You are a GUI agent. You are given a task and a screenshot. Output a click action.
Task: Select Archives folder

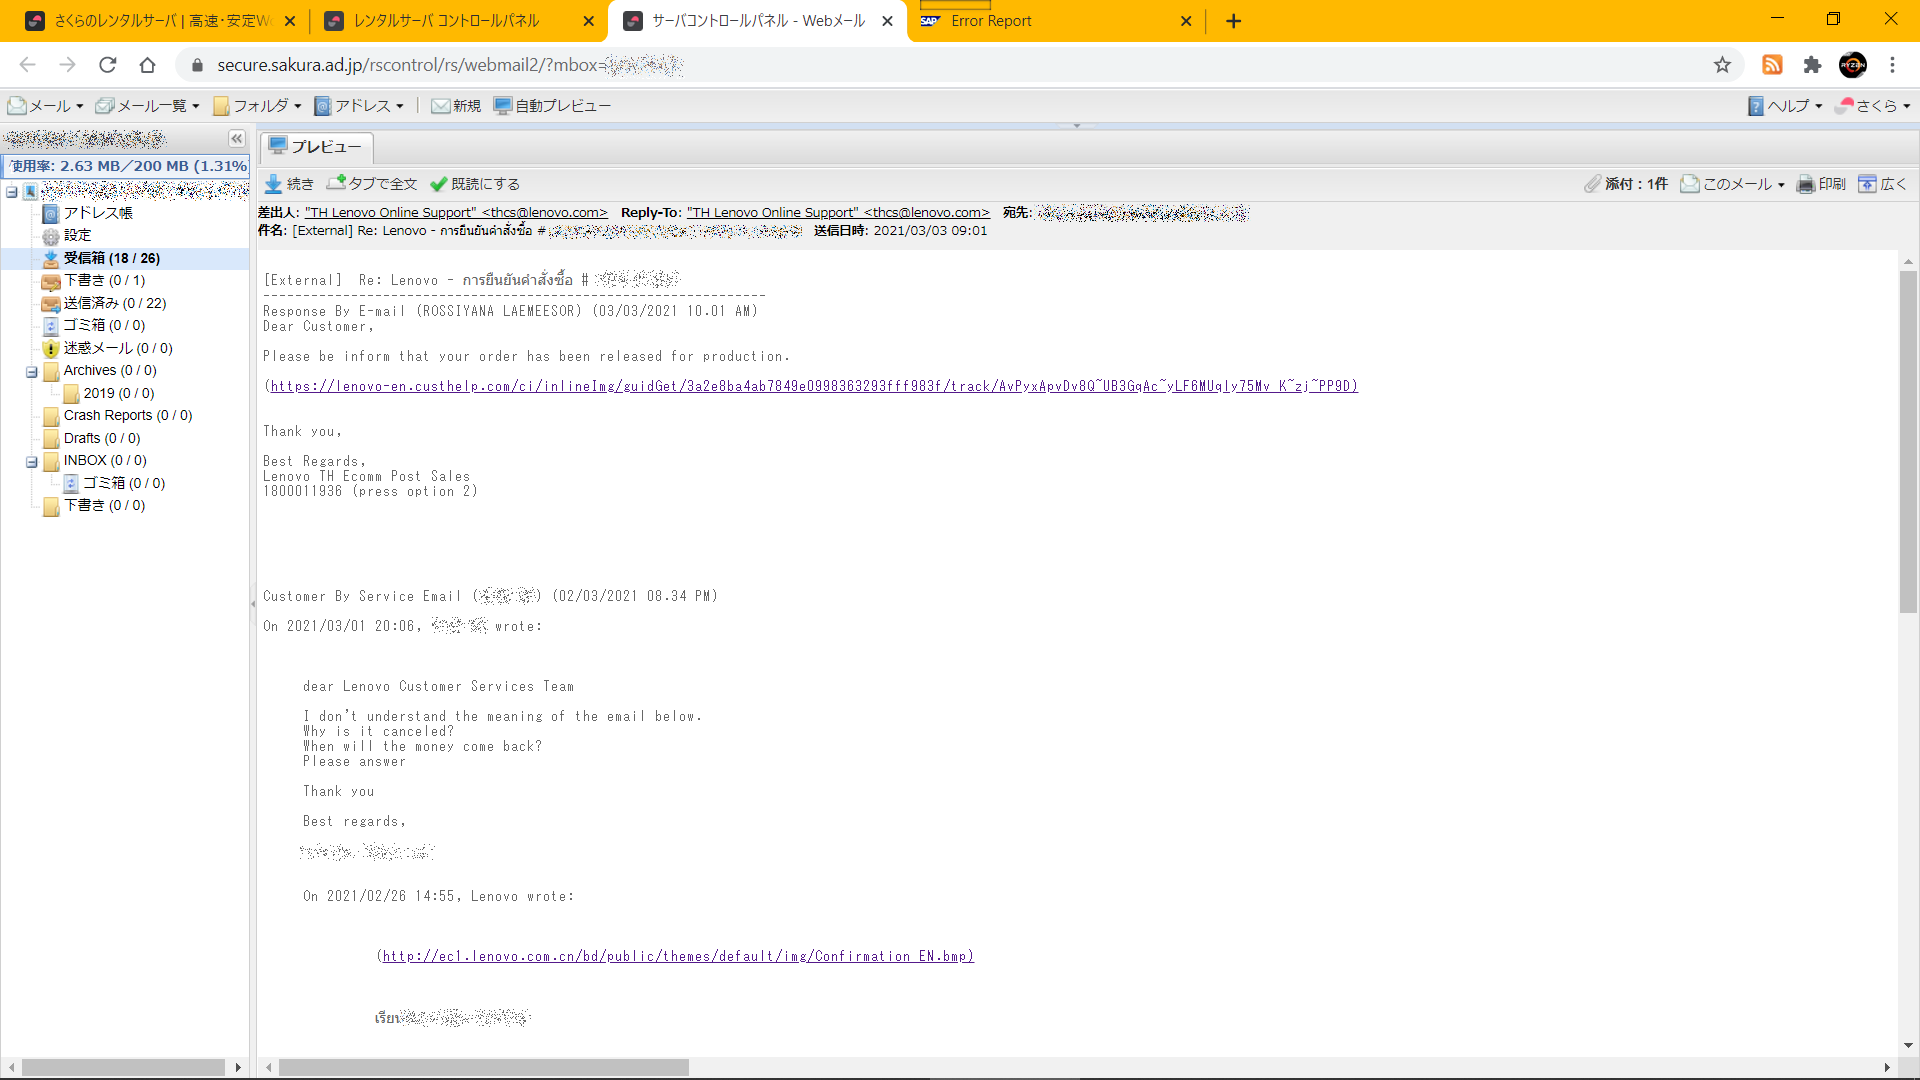click(x=110, y=371)
